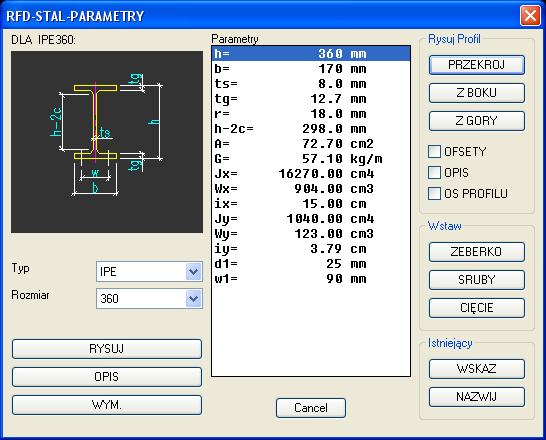Click the IPE combo box field
This screenshot has height=440, width=546.
click(149, 272)
